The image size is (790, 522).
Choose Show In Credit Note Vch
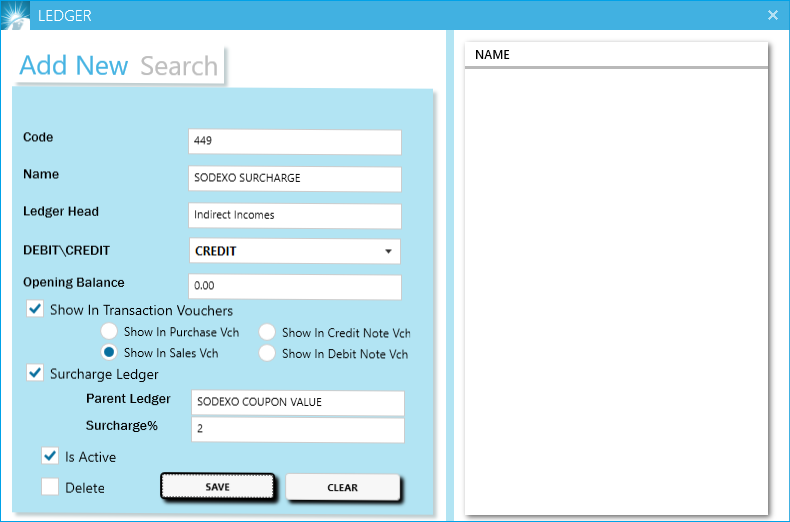tap(267, 333)
